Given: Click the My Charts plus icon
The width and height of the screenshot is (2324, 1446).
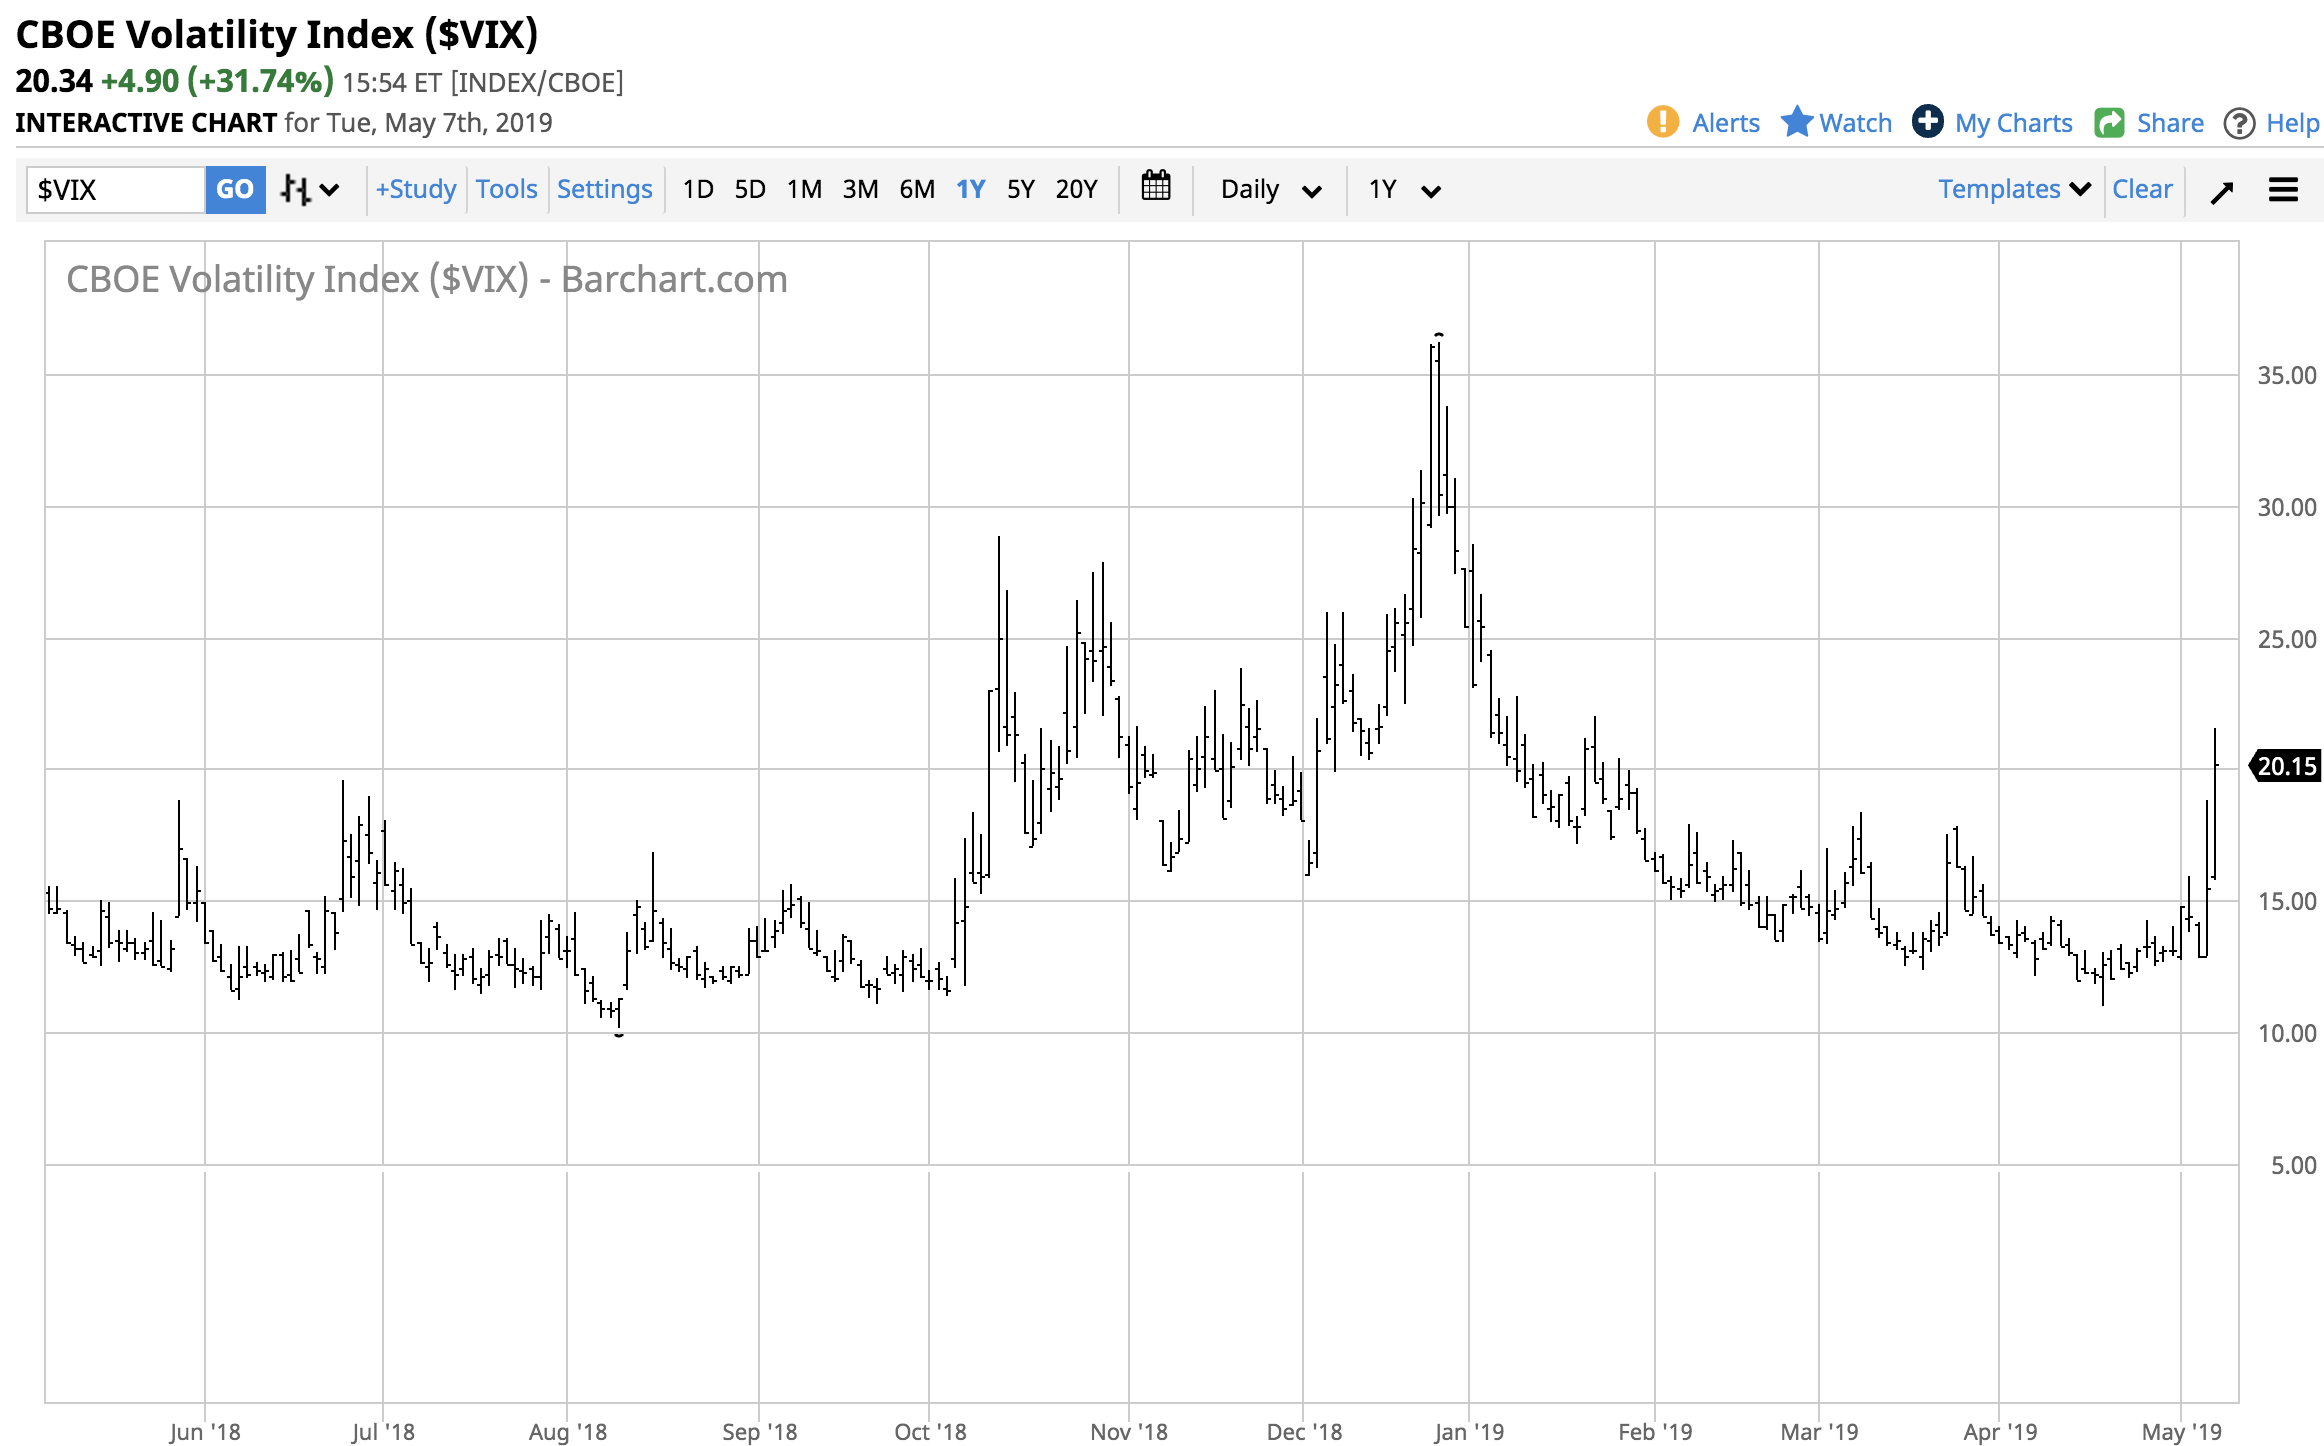Looking at the screenshot, I should (1927, 122).
